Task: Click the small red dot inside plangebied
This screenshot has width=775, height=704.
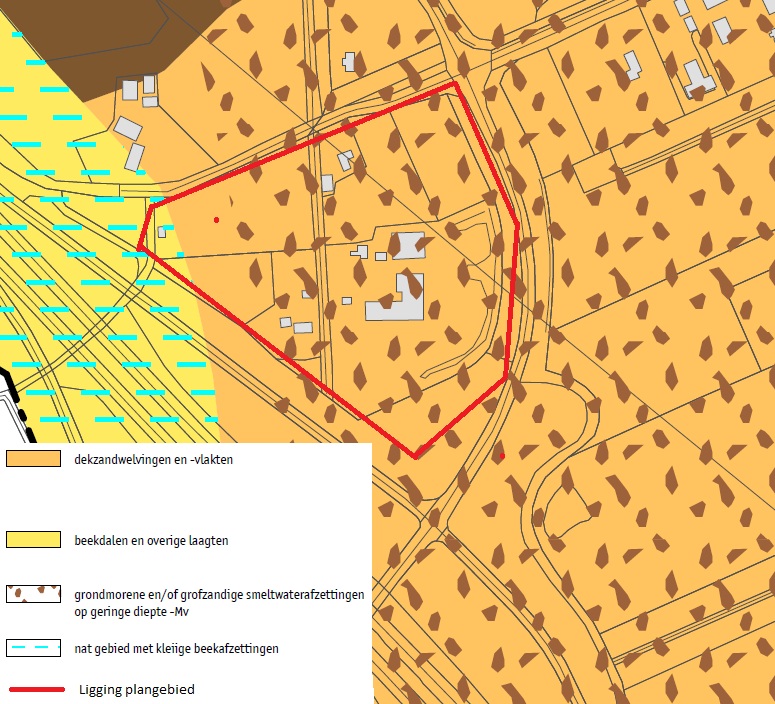Action: 216,220
